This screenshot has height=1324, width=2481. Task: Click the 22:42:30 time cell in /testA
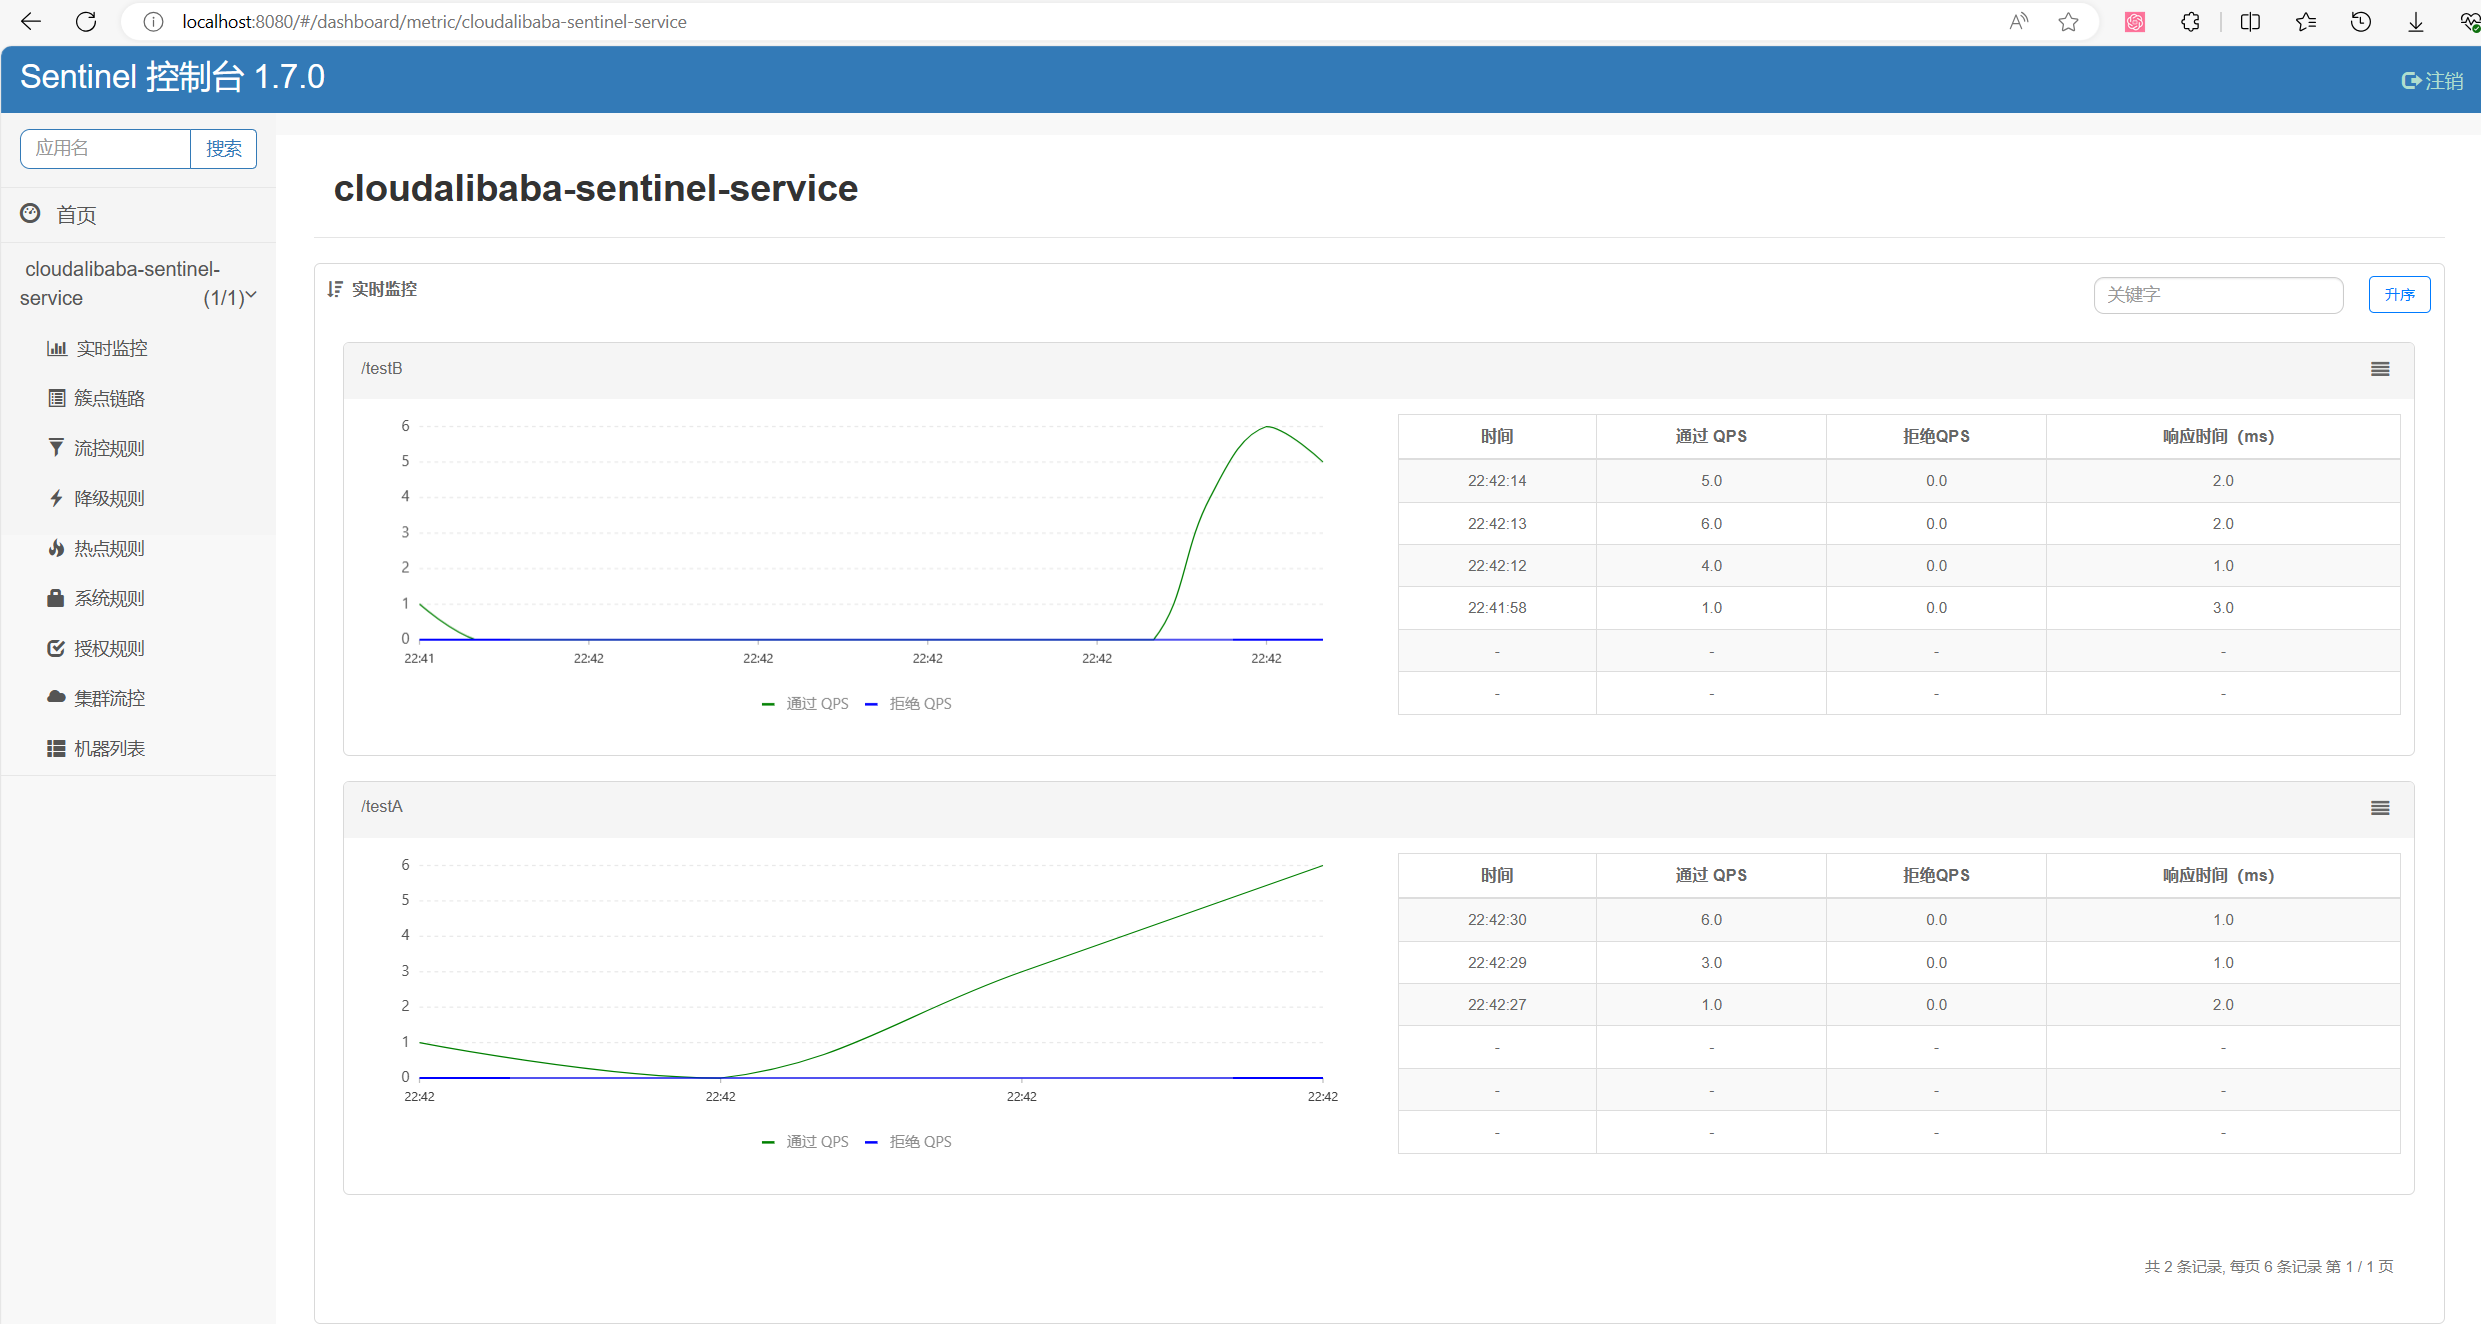point(1497,920)
